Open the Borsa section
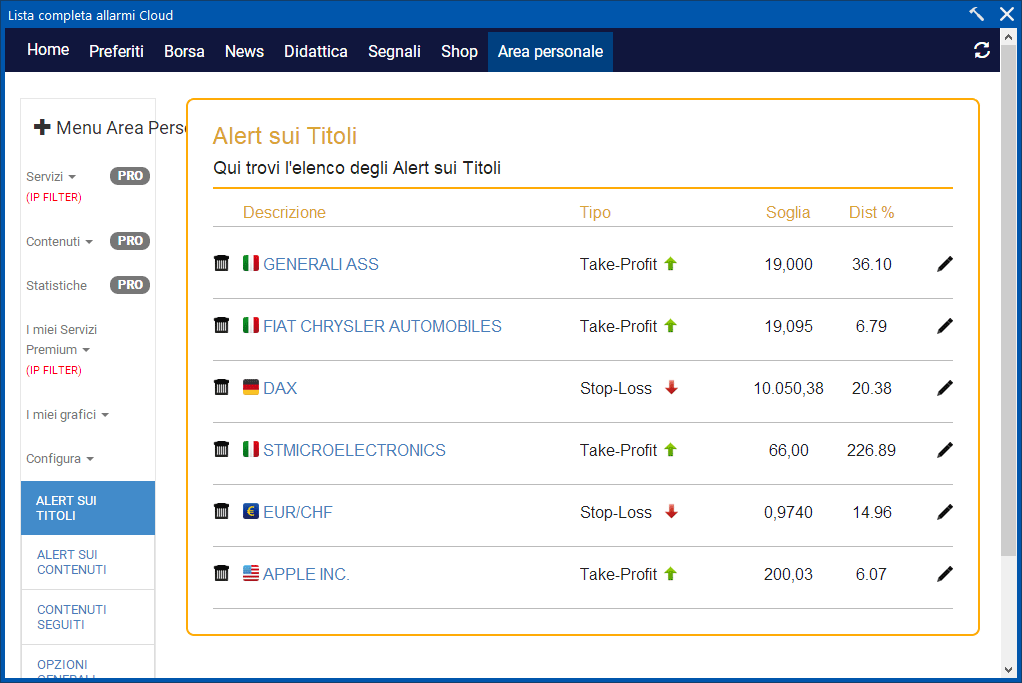1022x683 pixels. (x=184, y=51)
